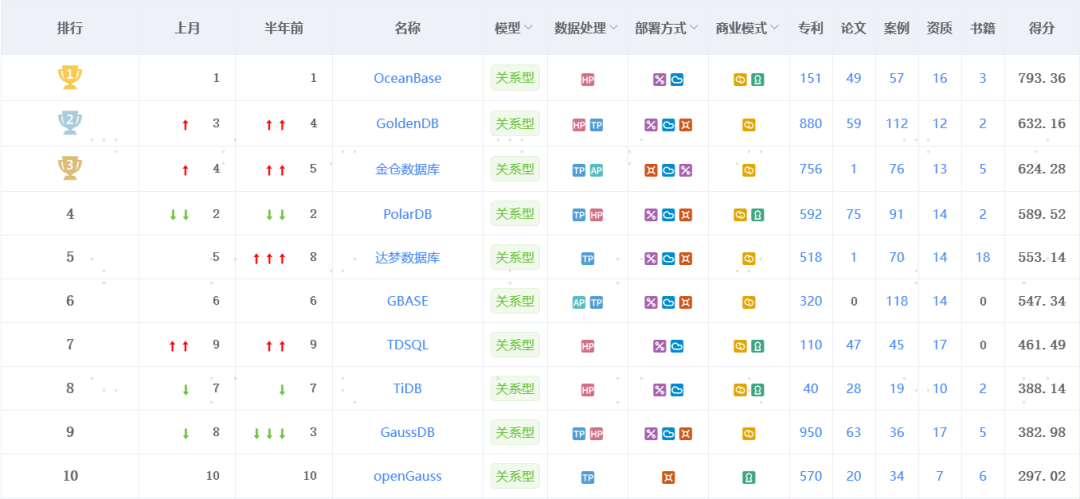The height and width of the screenshot is (499, 1080).
Task: Open the 部署方式 column filter dropdown
Action: click(x=694, y=28)
